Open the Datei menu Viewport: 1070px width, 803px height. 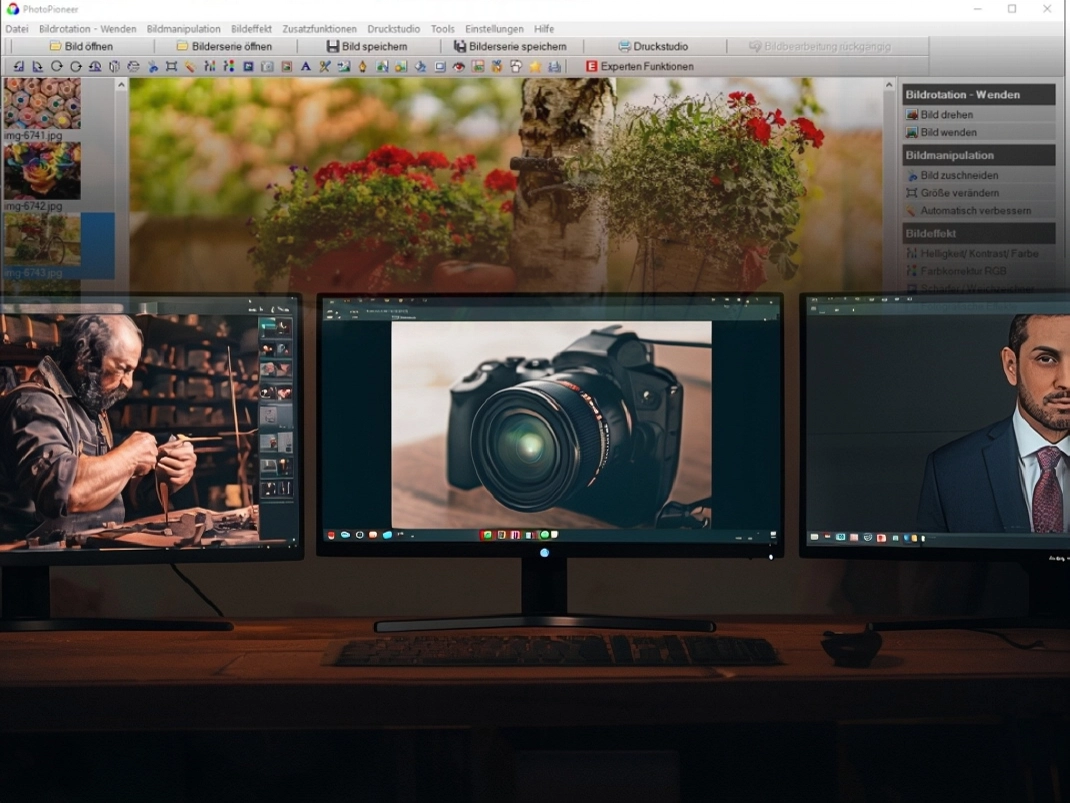pos(16,29)
